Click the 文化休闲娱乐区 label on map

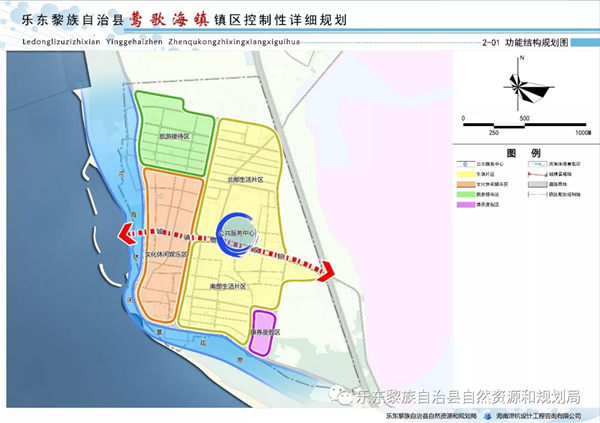coord(167,254)
